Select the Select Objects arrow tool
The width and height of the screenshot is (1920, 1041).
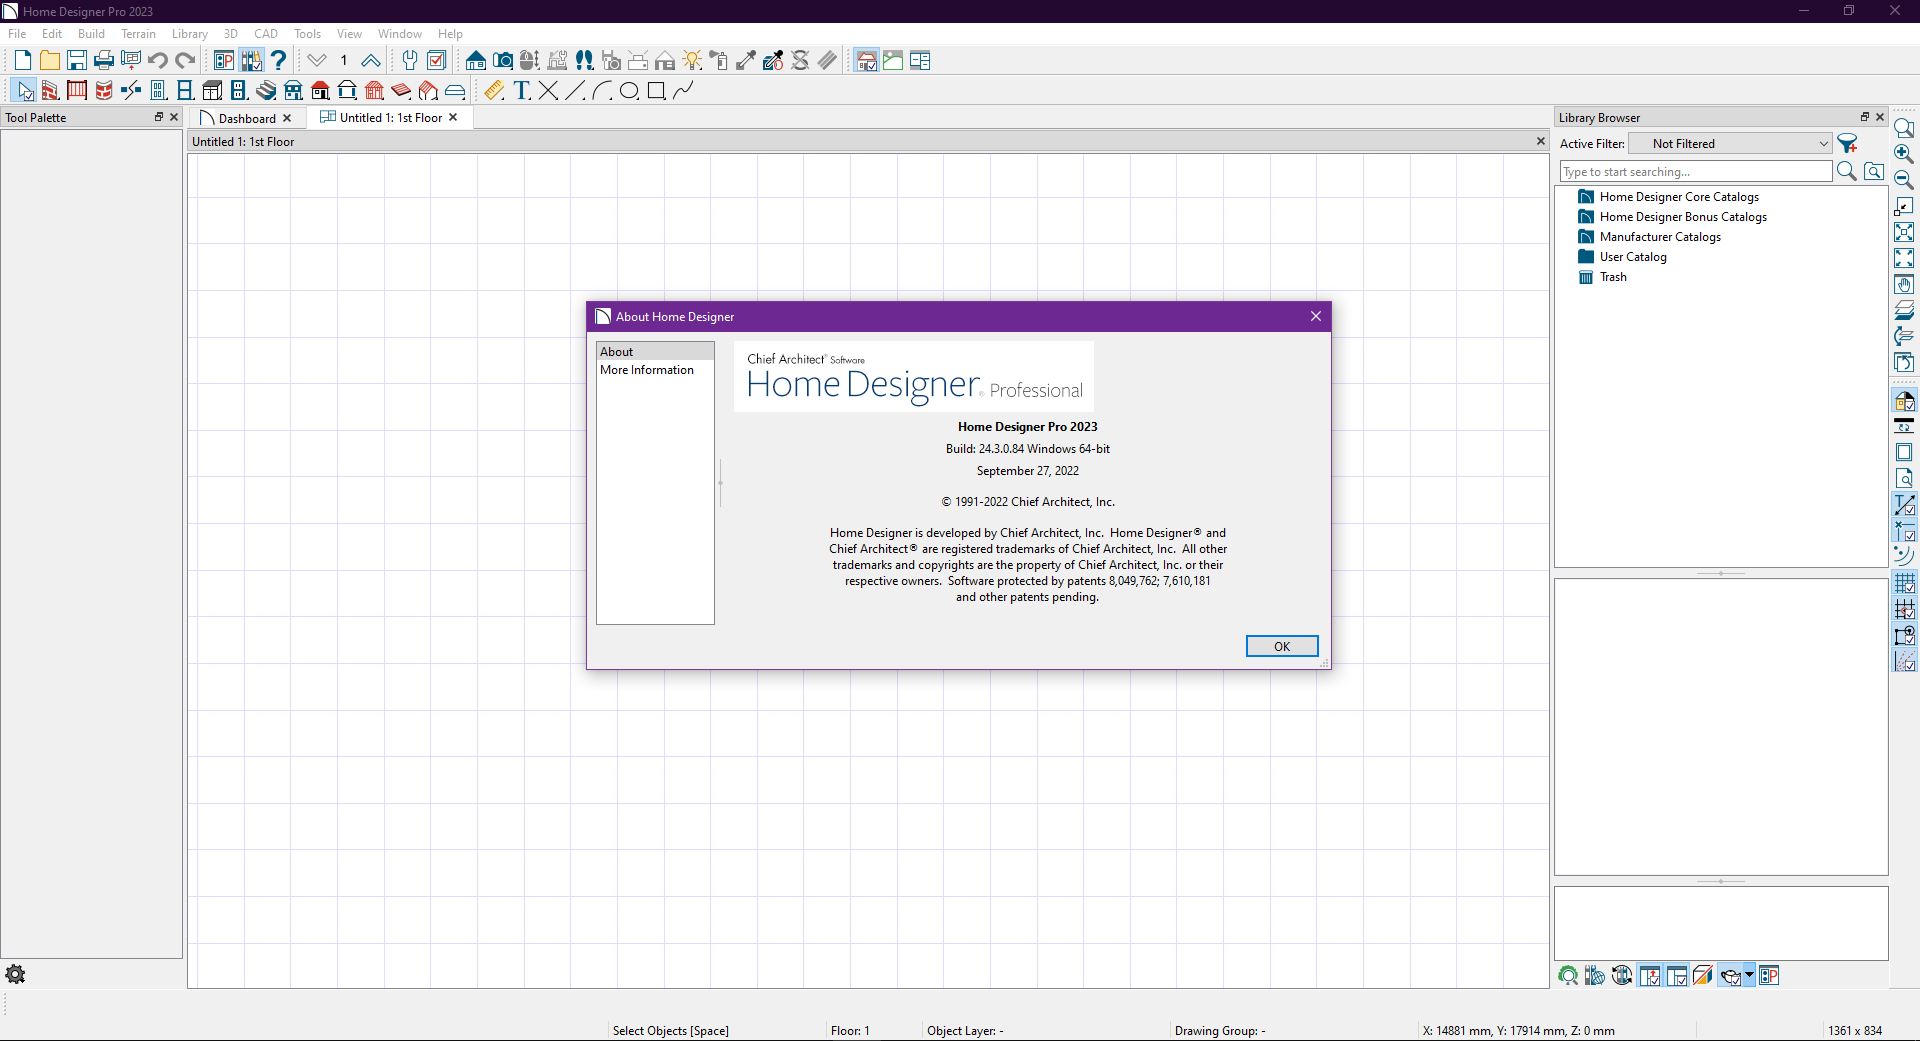point(24,91)
